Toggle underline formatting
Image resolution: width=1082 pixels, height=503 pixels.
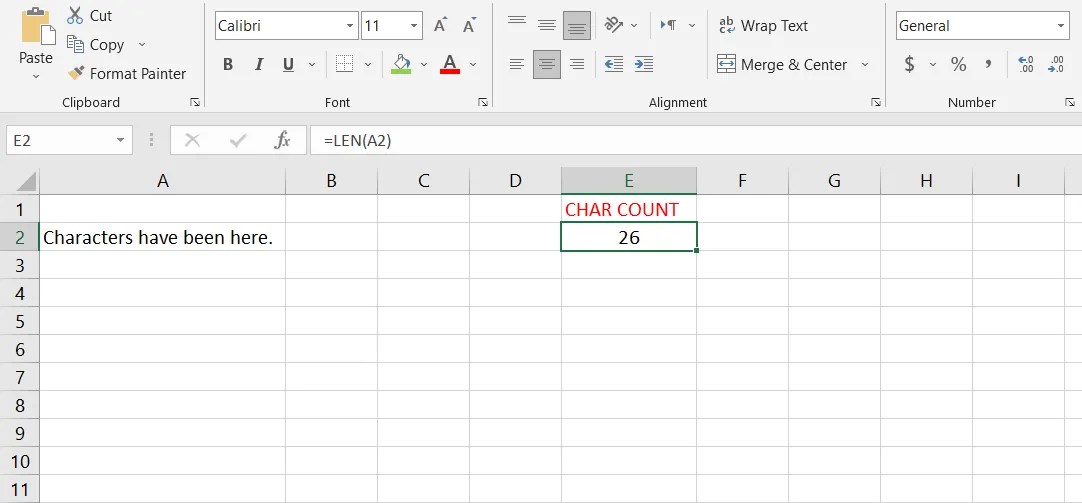[288, 65]
